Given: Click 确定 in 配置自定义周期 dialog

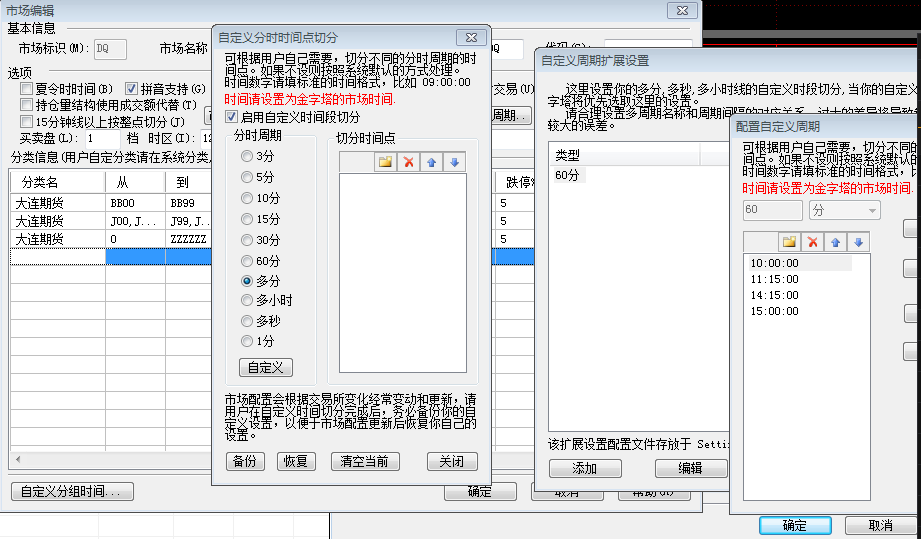Looking at the screenshot, I should (x=795, y=525).
